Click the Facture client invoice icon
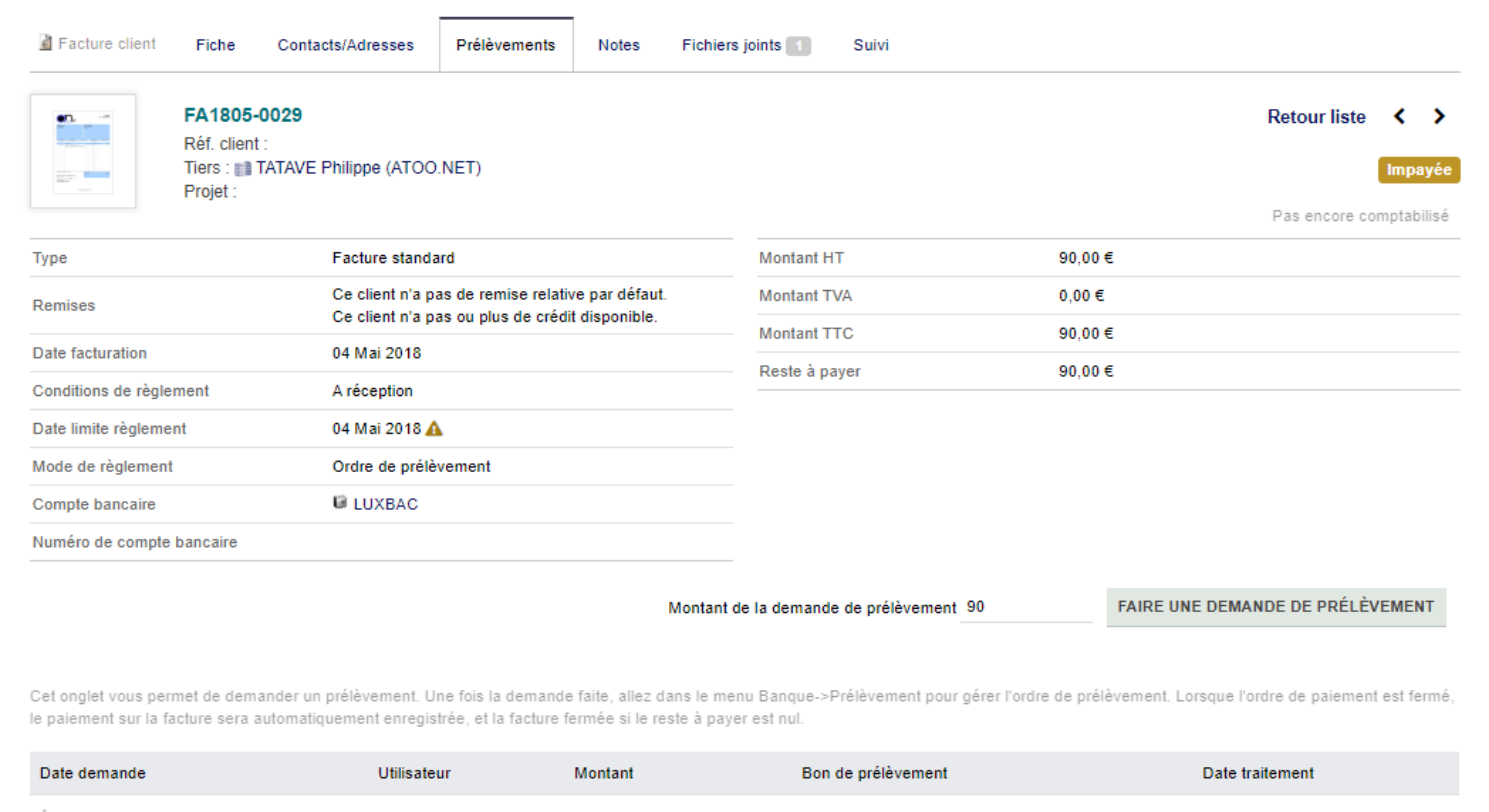The image size is (1489, 812). pyautogui.click(x=45, y=43)
